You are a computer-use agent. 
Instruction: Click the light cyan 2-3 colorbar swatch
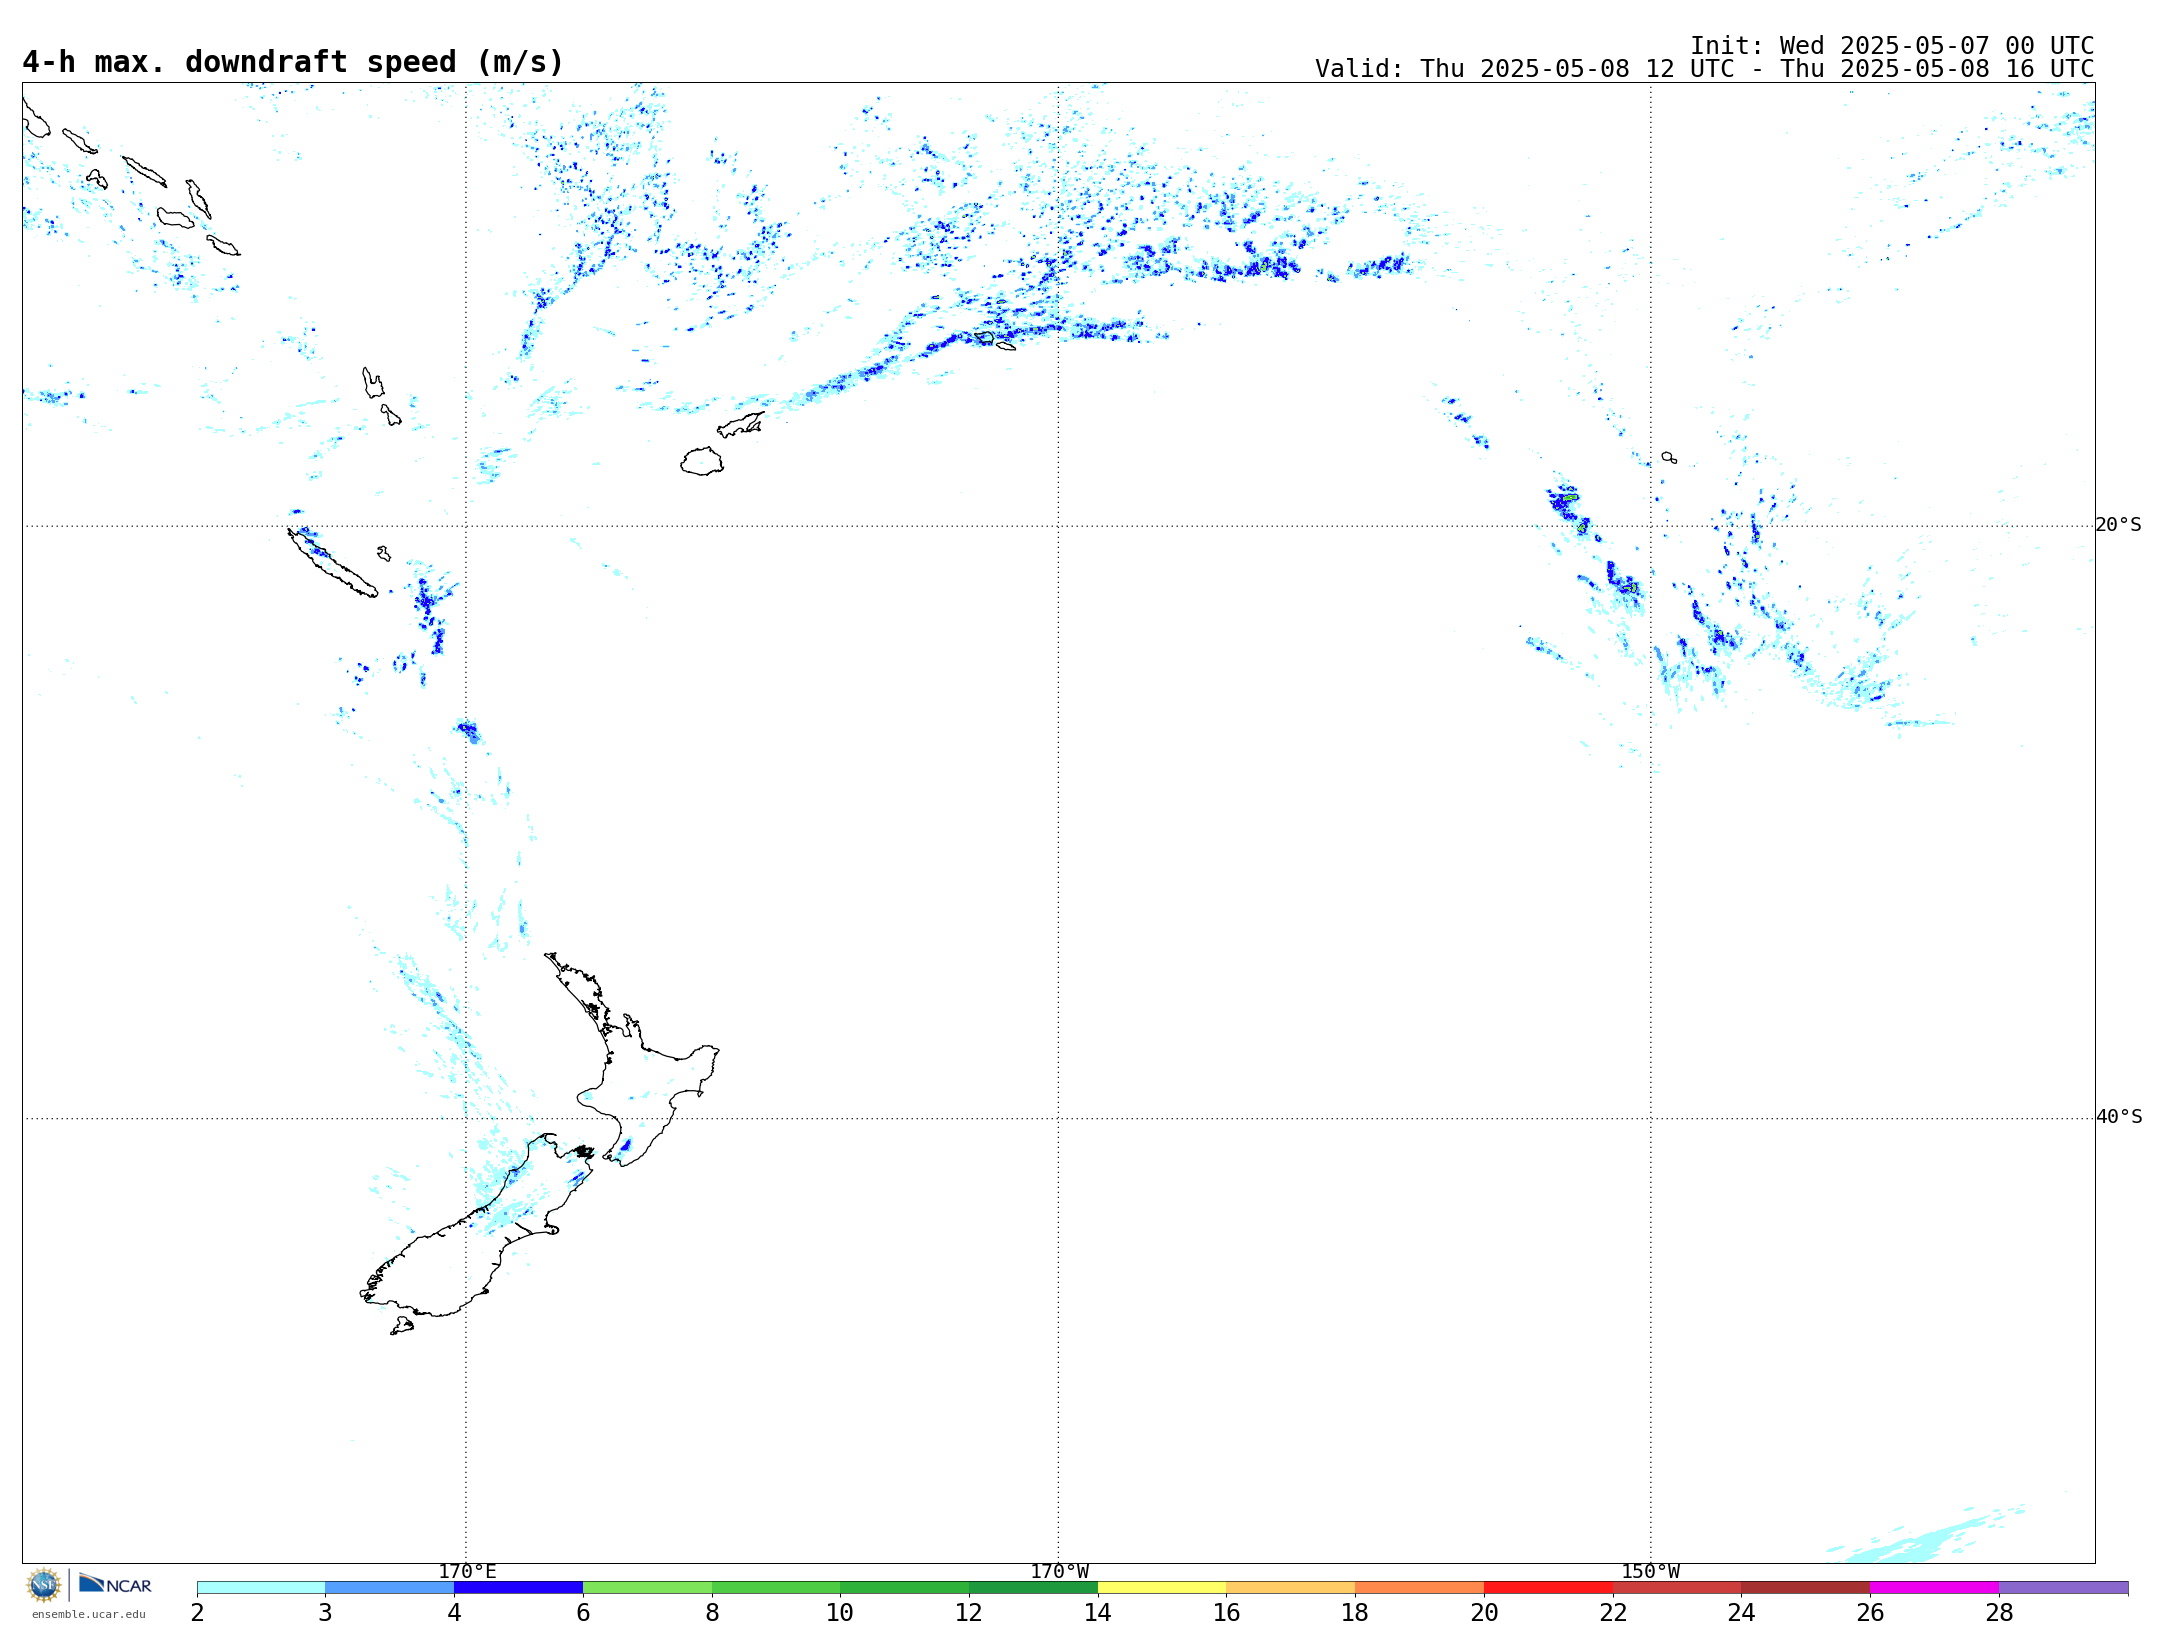[x=261, y=1588]
